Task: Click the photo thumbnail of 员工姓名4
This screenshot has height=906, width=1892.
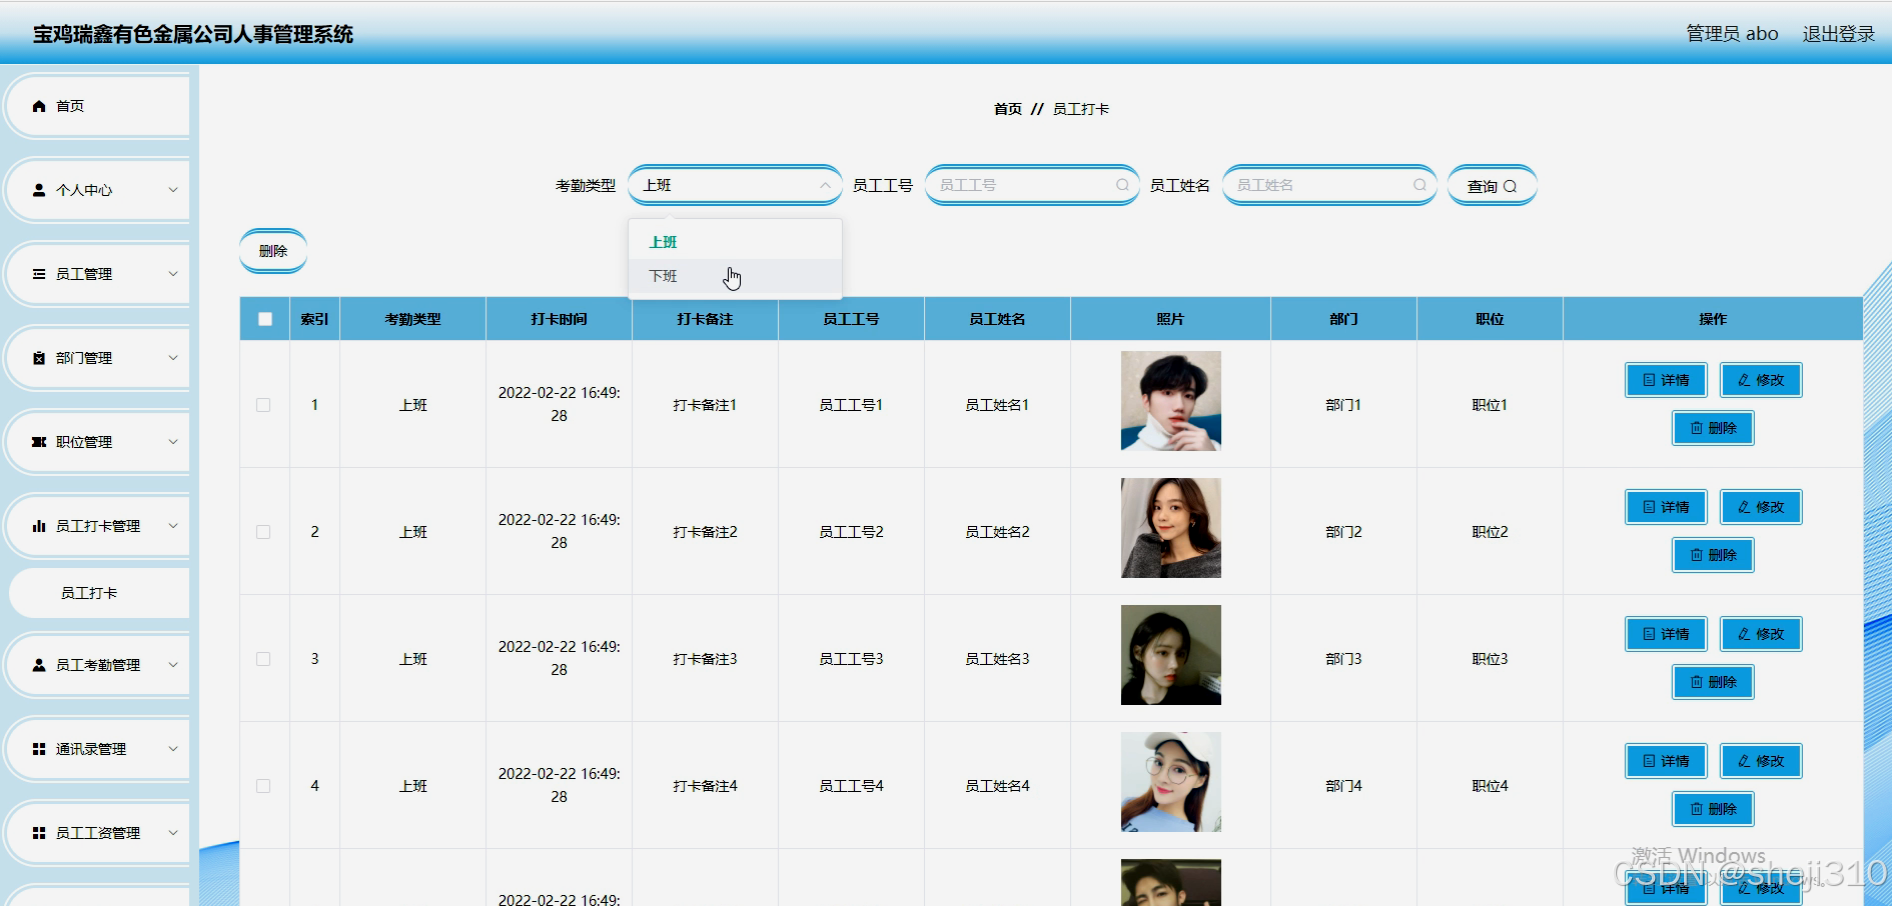Action: [1171, 782]
